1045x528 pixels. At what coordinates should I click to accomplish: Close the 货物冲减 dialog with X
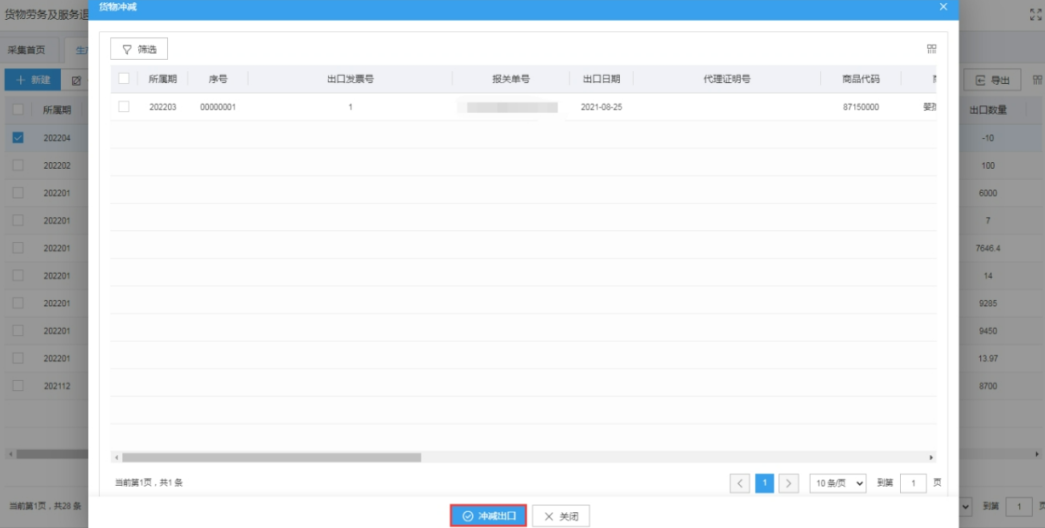[x=943, y=7]
